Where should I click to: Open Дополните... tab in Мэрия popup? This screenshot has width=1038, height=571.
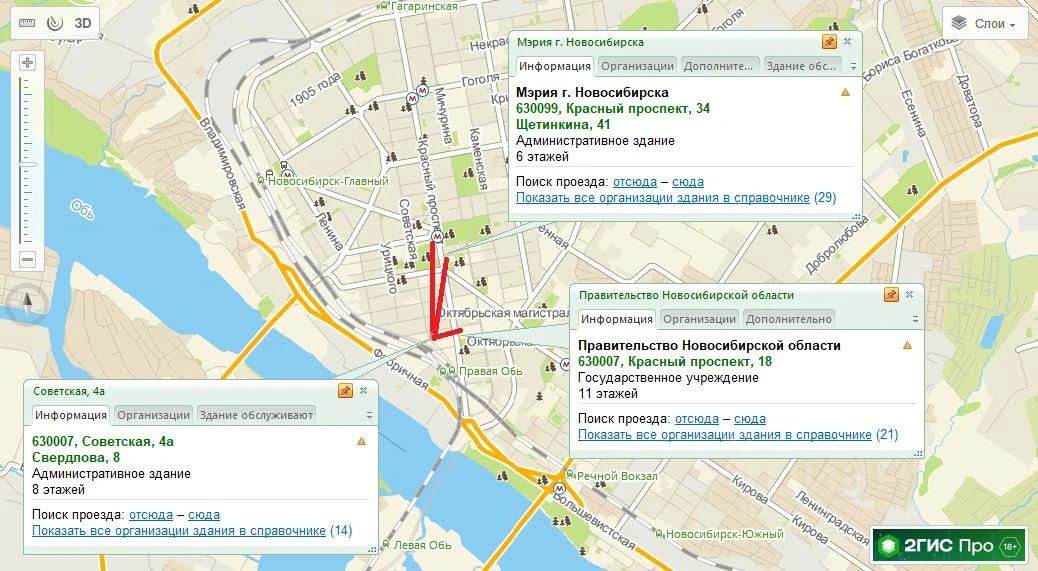[x=718, y=66]
